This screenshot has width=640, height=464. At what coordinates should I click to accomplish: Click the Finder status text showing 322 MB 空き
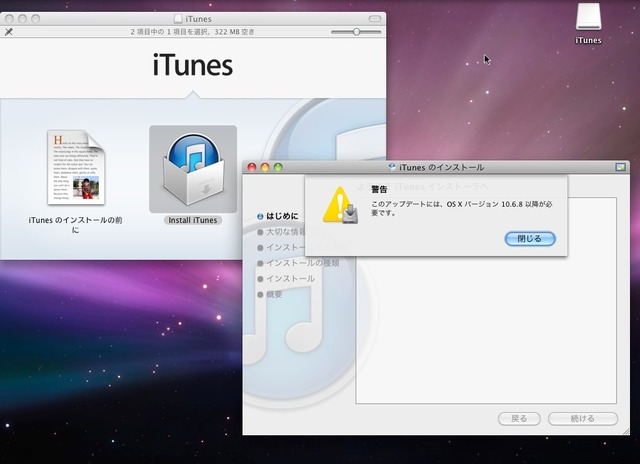coord(192,31)
